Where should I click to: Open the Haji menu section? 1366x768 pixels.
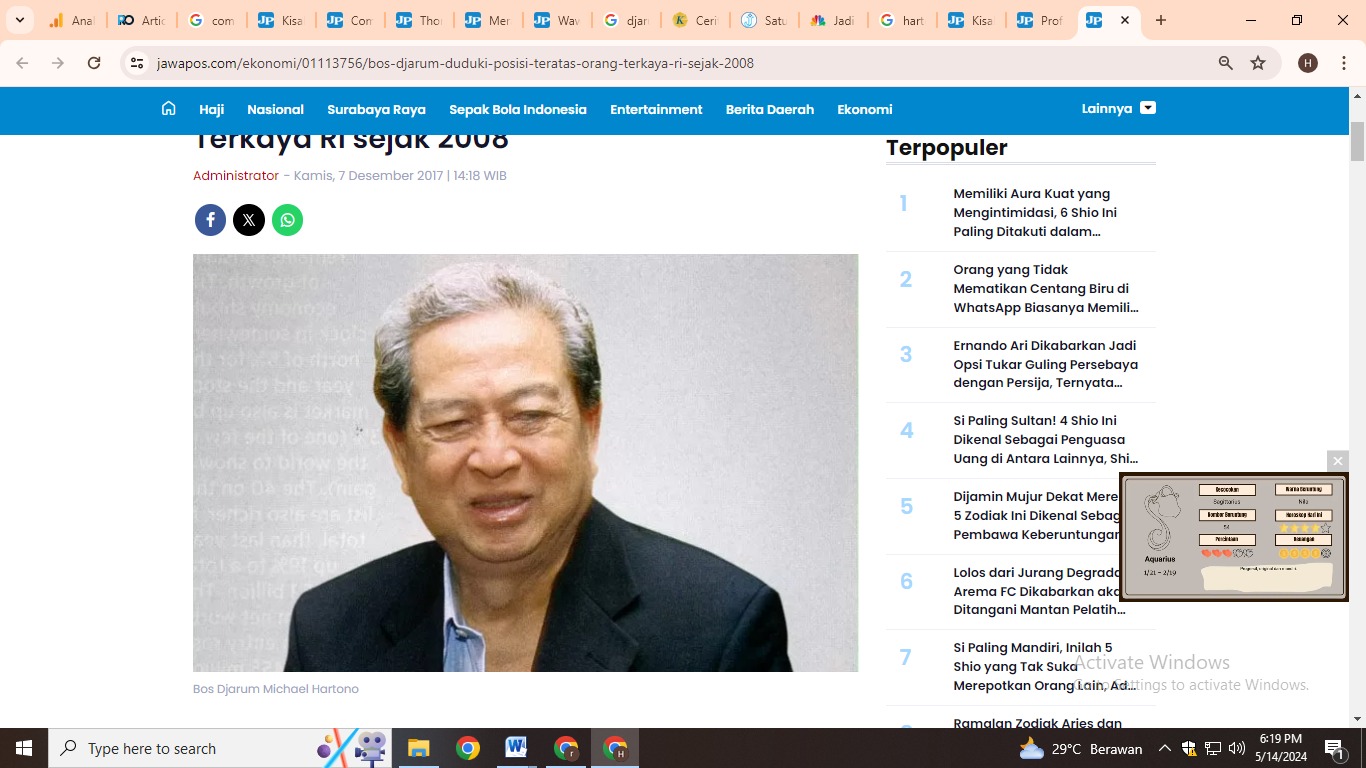coord(211,109)
